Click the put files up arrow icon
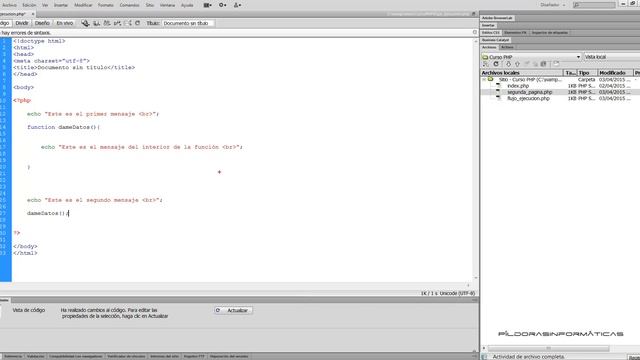The width and height of the screenshot is (640, 360). (518, 64)
